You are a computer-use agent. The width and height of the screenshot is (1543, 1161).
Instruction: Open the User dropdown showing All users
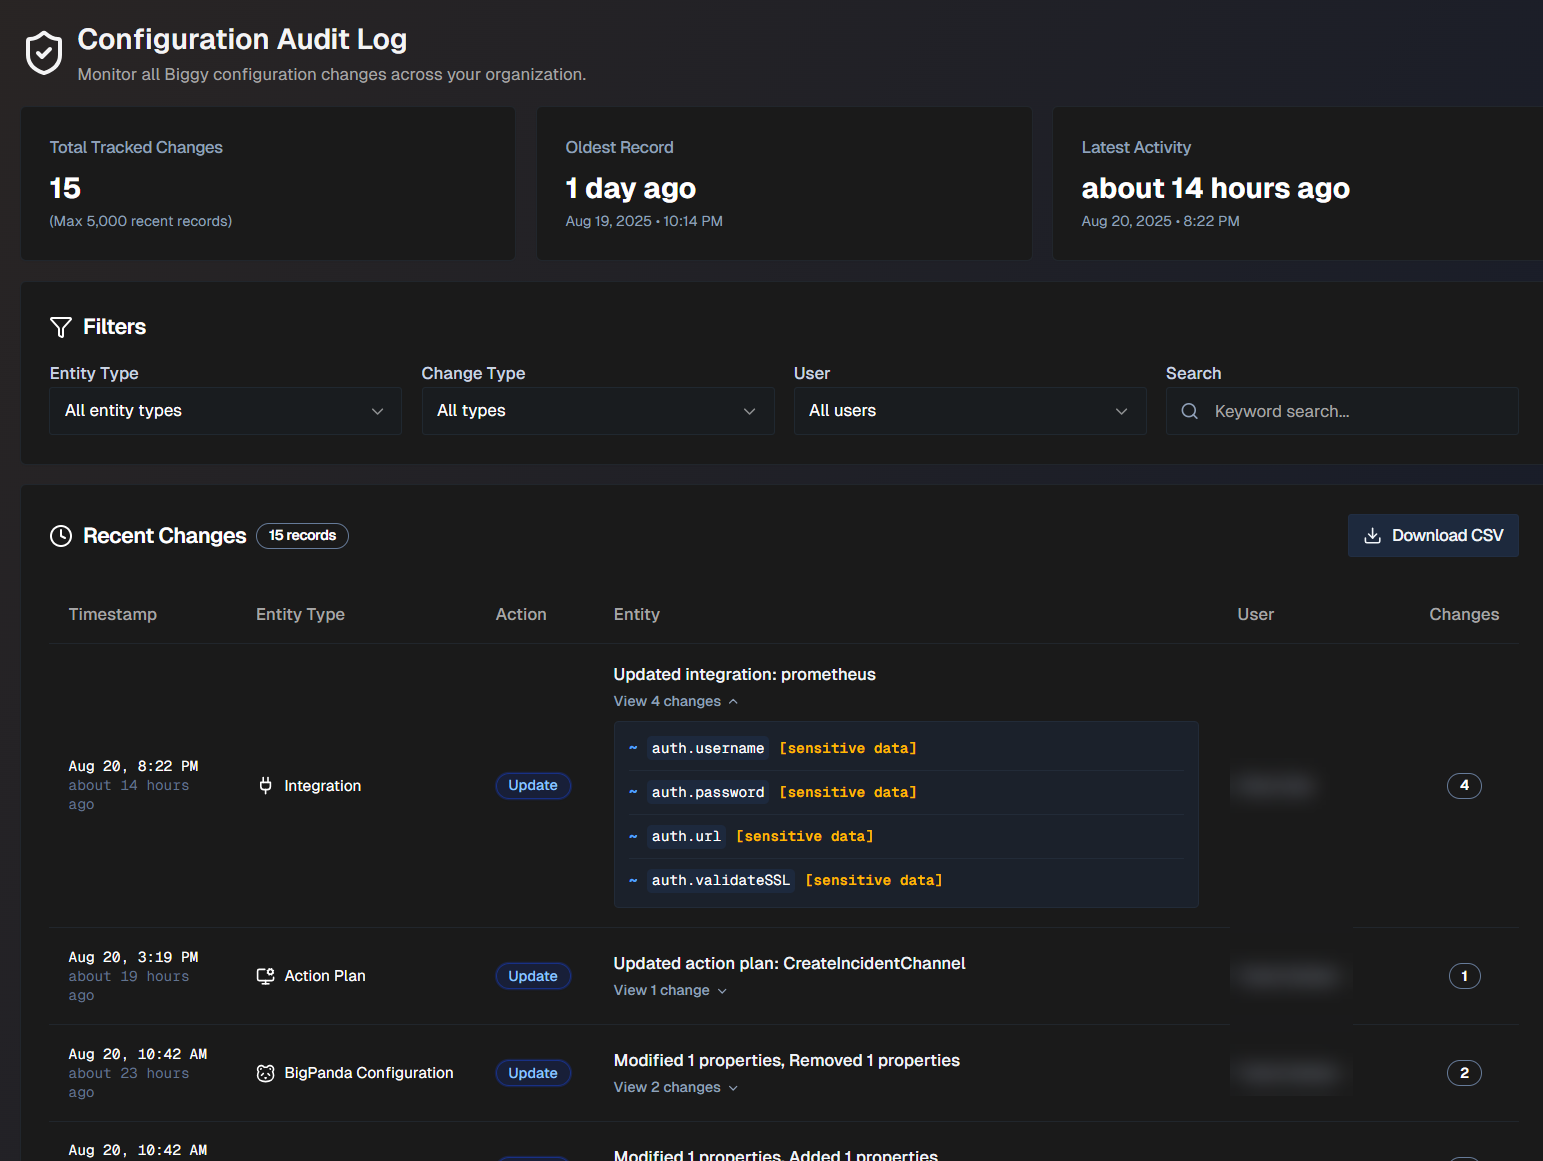[969, 411]
